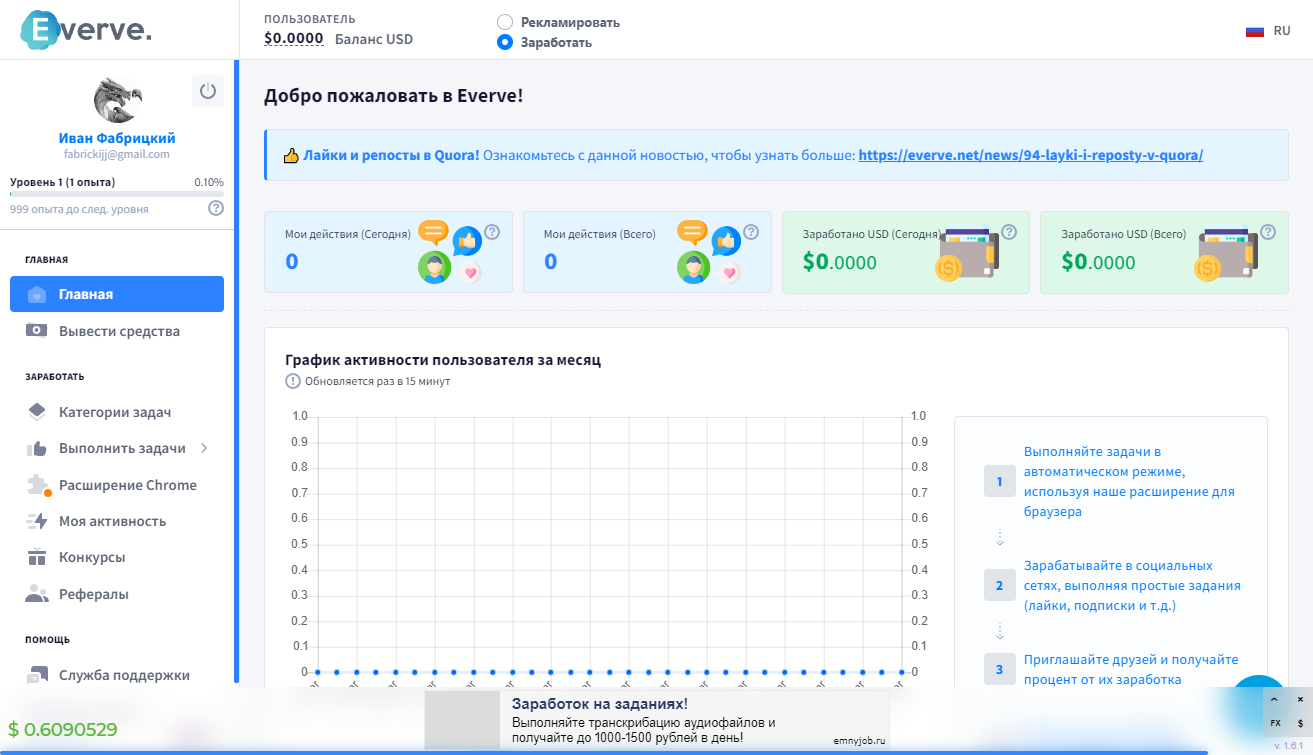Click user name Иван Фабрицкий
The image size is (1313, 755).
(117, 138)
